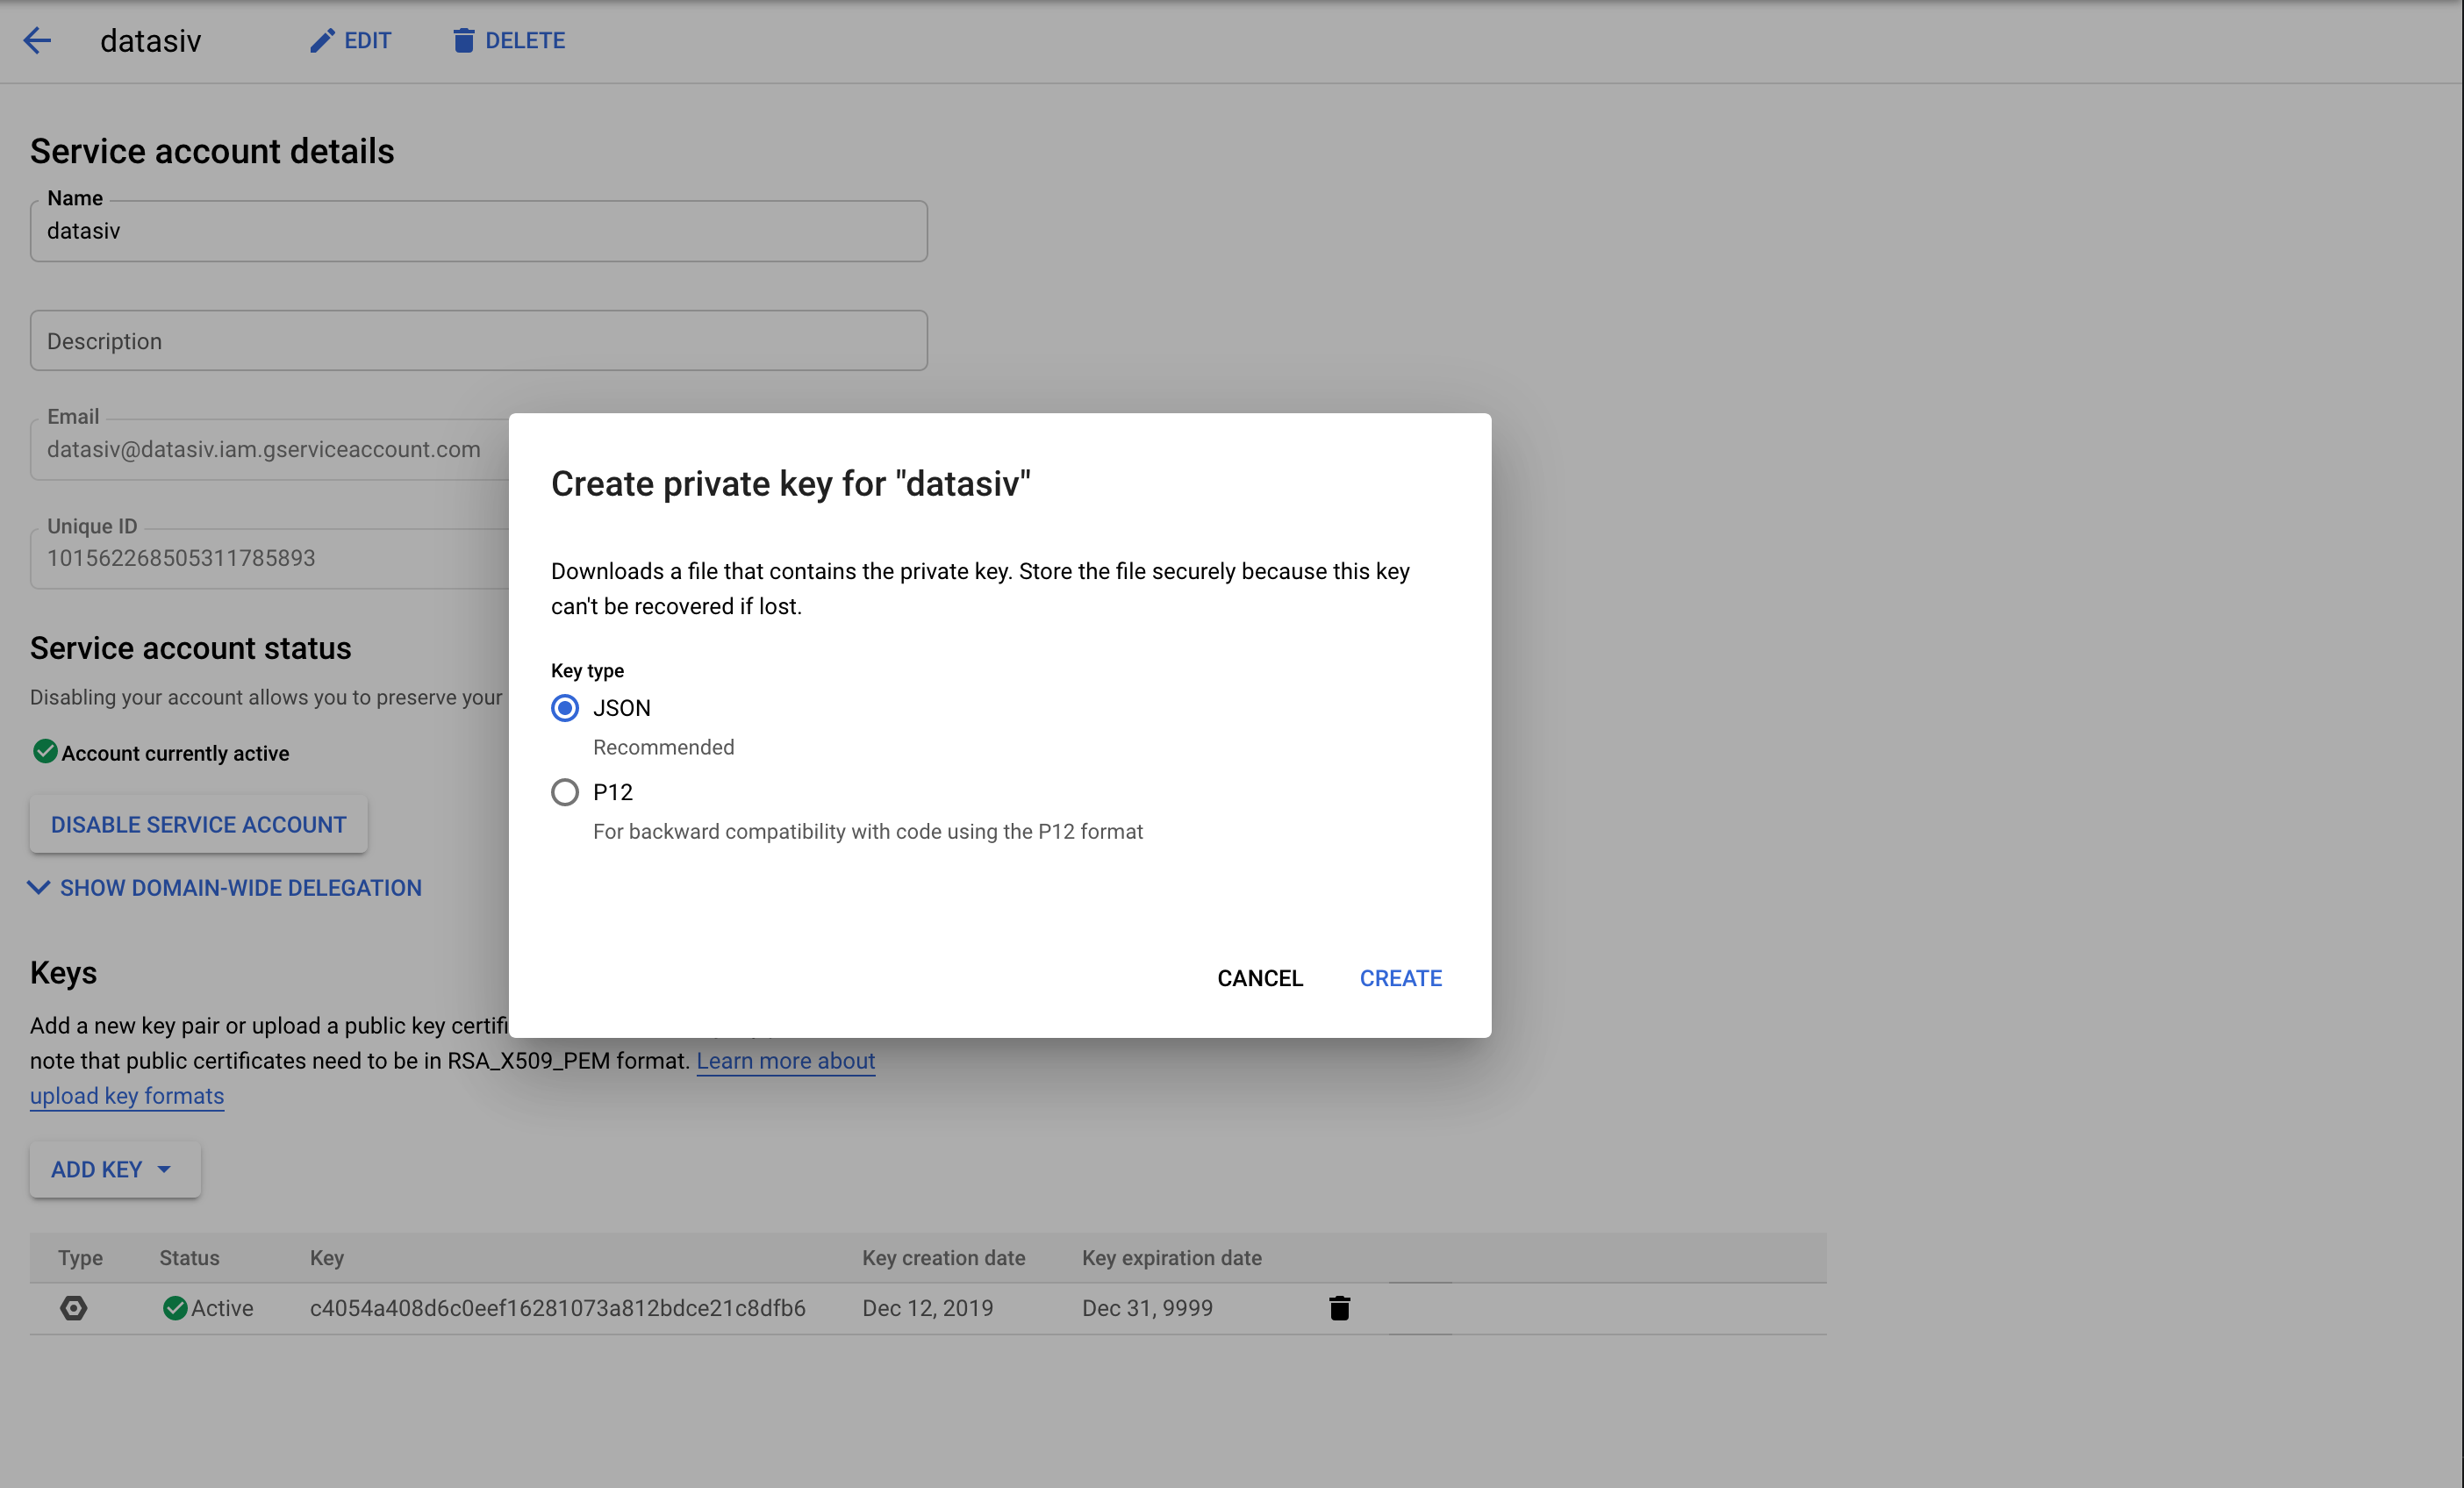Screen dimensions: 2464x1488
Task: Click the Key creation date column header
Action: [x=944, y=1258]
